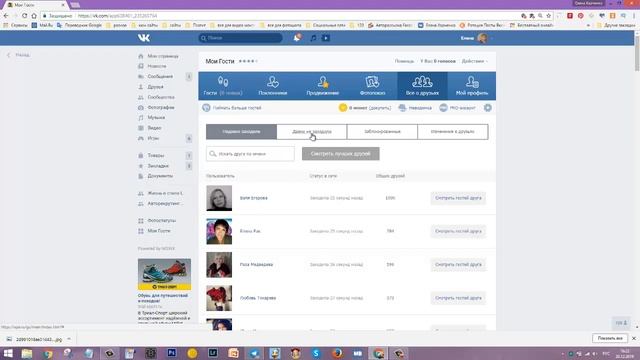640x360 pixels.
Task: Open Друзья in sidebar
Action: [155, 87]
